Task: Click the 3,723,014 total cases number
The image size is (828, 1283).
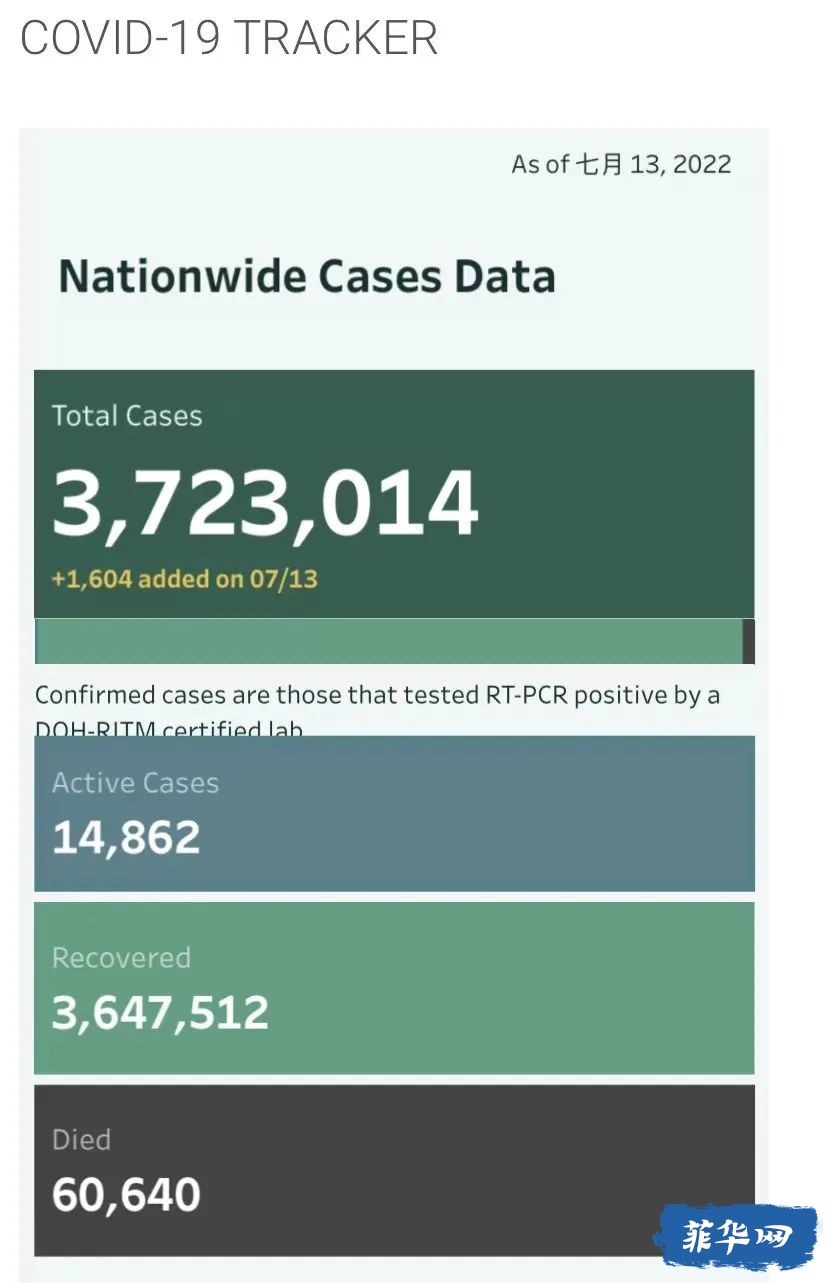Action: [265, 503]
